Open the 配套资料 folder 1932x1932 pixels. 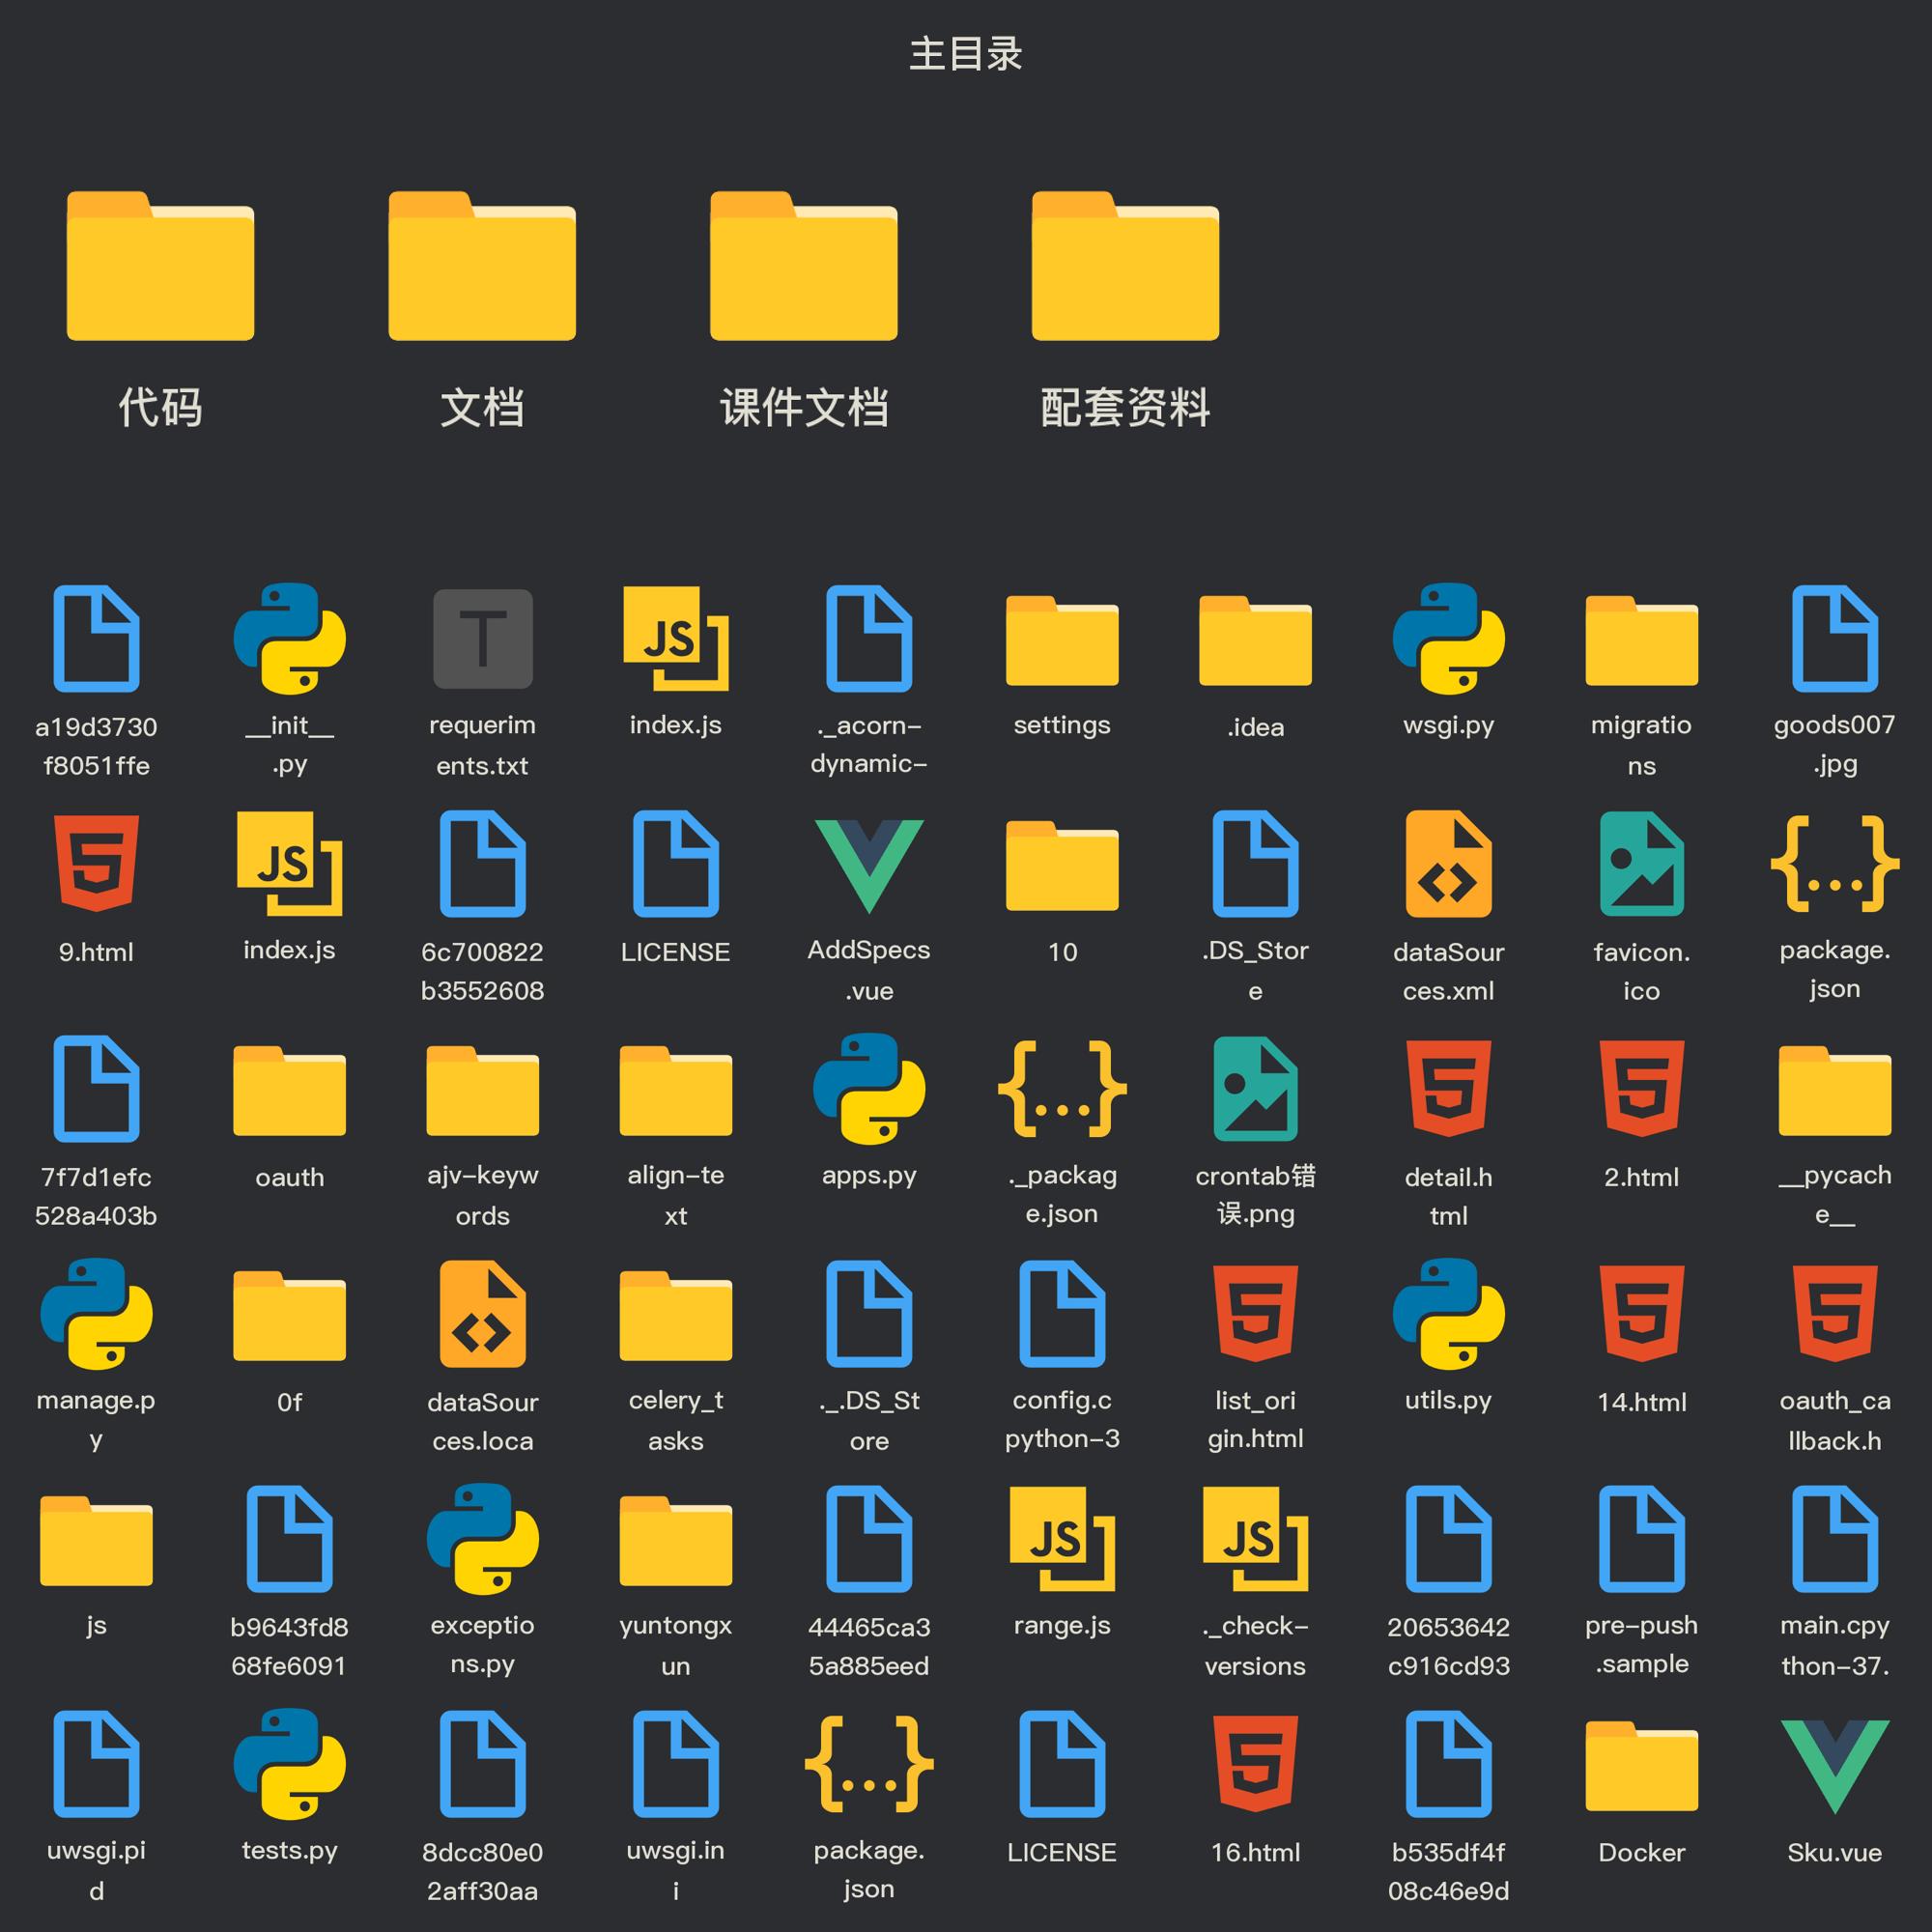pyautogui.click(x=1126, y=265)
